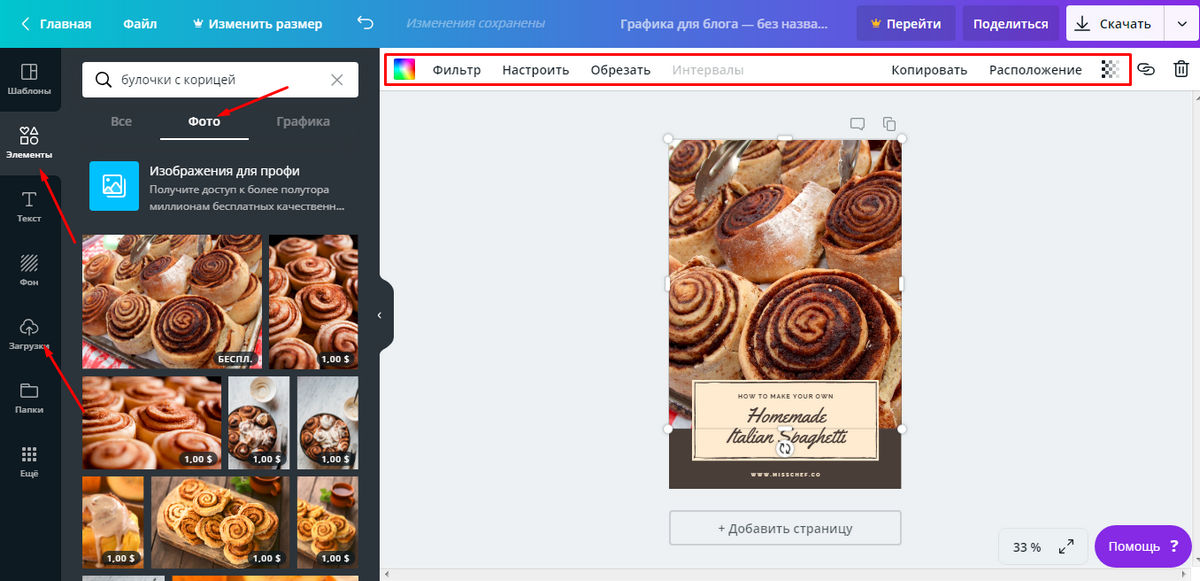Open the Файл menu
The image size is (1200, 581).
(x=140, y=24)
